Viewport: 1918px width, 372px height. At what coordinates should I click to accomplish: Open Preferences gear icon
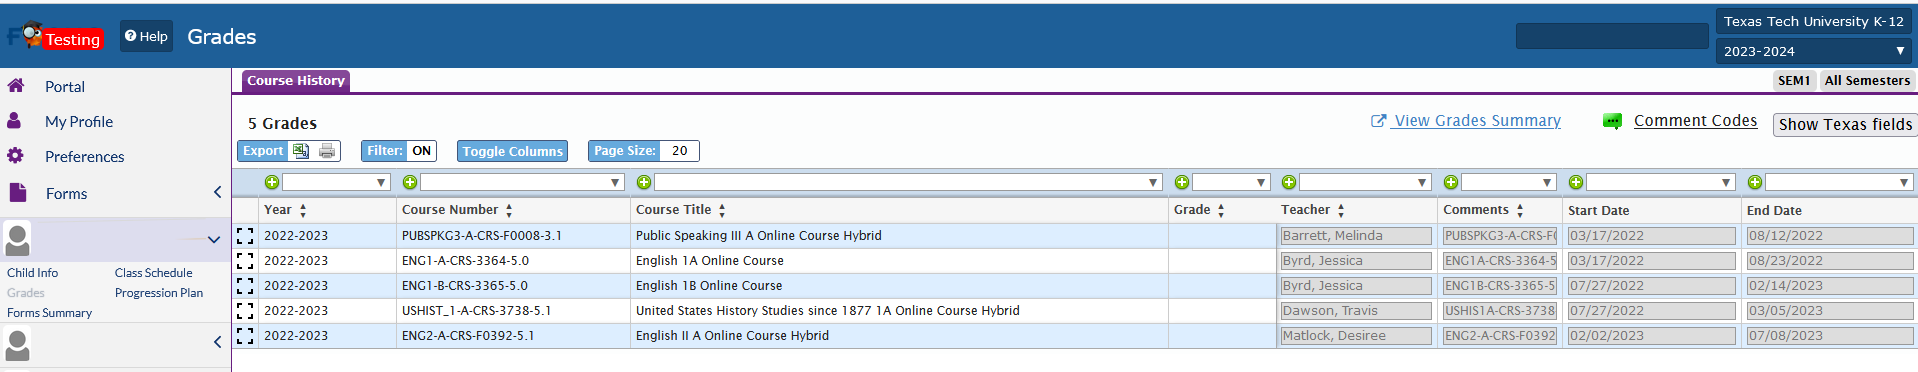pyautogui.click(x=15, y=156)
